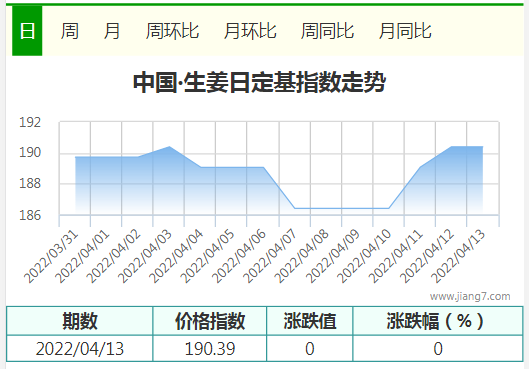Viewport: 529px width, 369px height.
Task: Click the 2022/04/01 axis label
Action: 83,256
